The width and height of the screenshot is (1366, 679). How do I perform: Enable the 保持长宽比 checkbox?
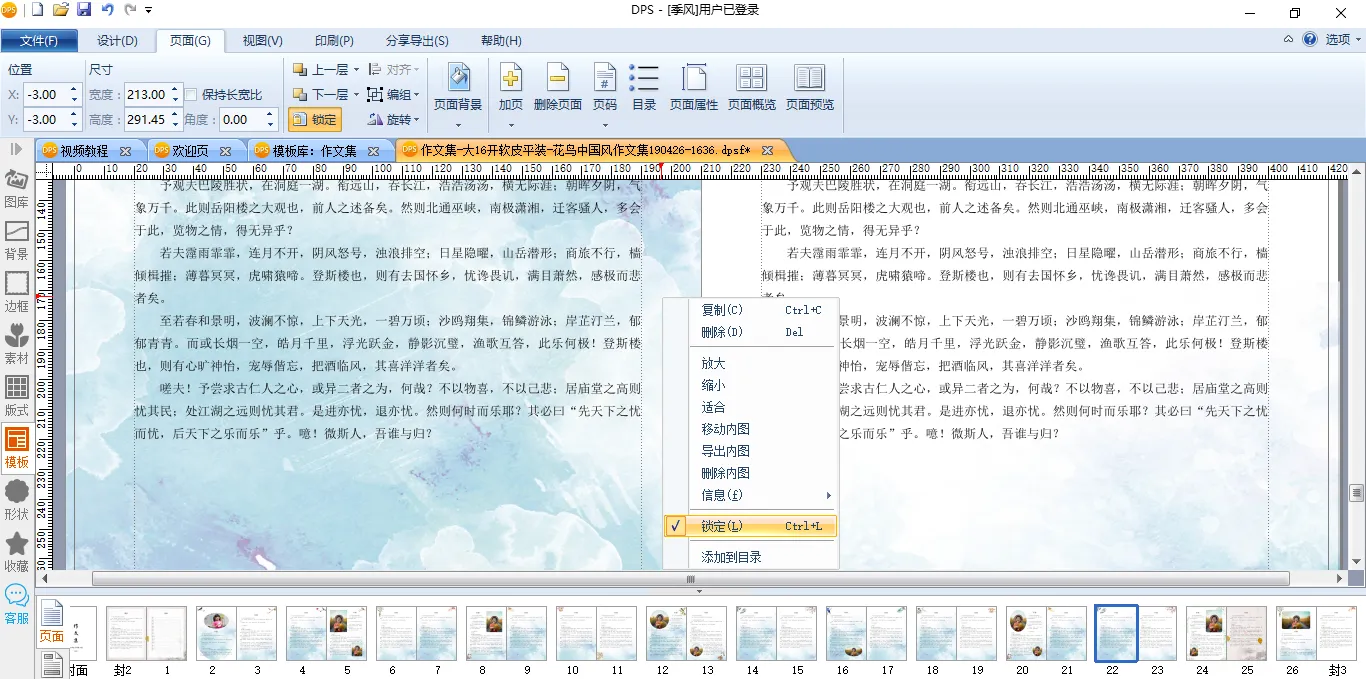point(191,95)
